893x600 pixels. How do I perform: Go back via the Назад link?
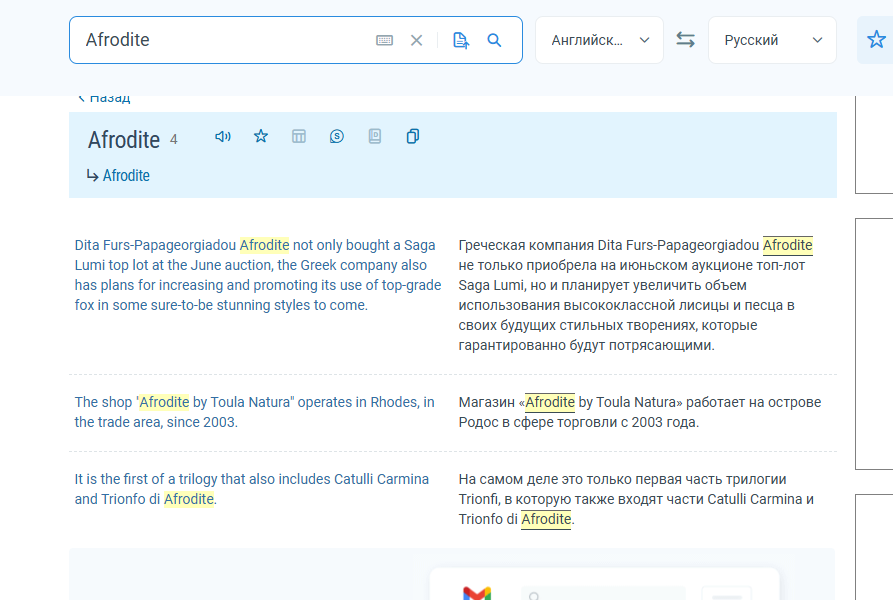(104, 98)
